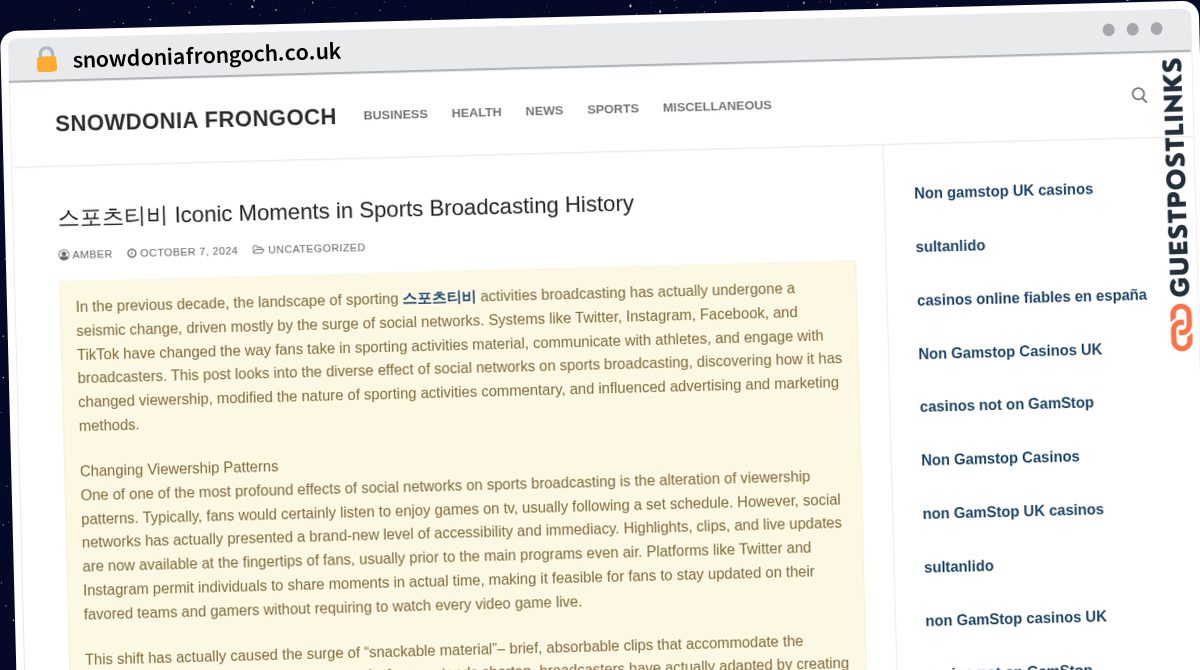
Task: Click the folder icon beside UNCATEGORIZED
Action: (258, 249)
